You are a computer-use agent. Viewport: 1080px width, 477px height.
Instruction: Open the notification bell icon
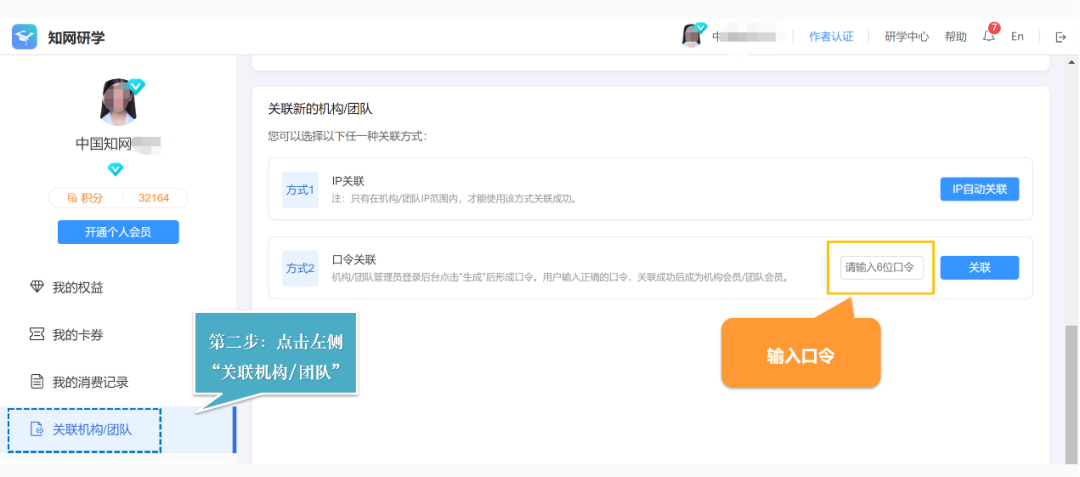[x=989, y=36]
